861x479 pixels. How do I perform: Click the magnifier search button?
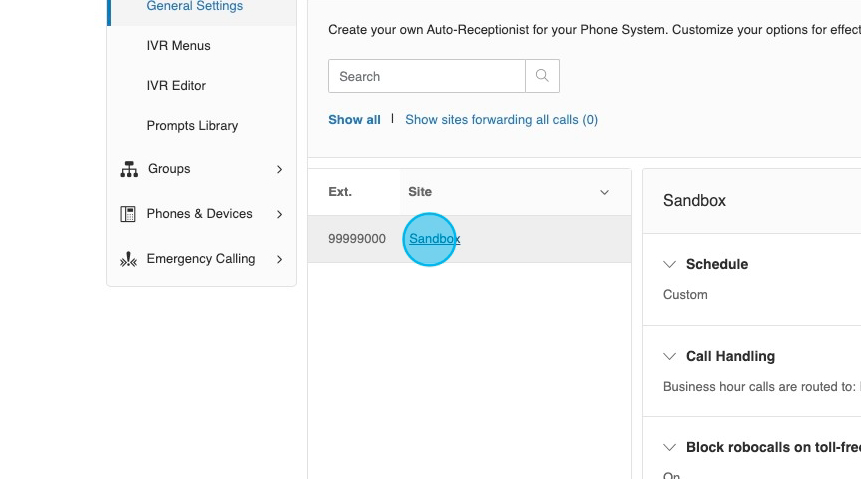[542, 76]
